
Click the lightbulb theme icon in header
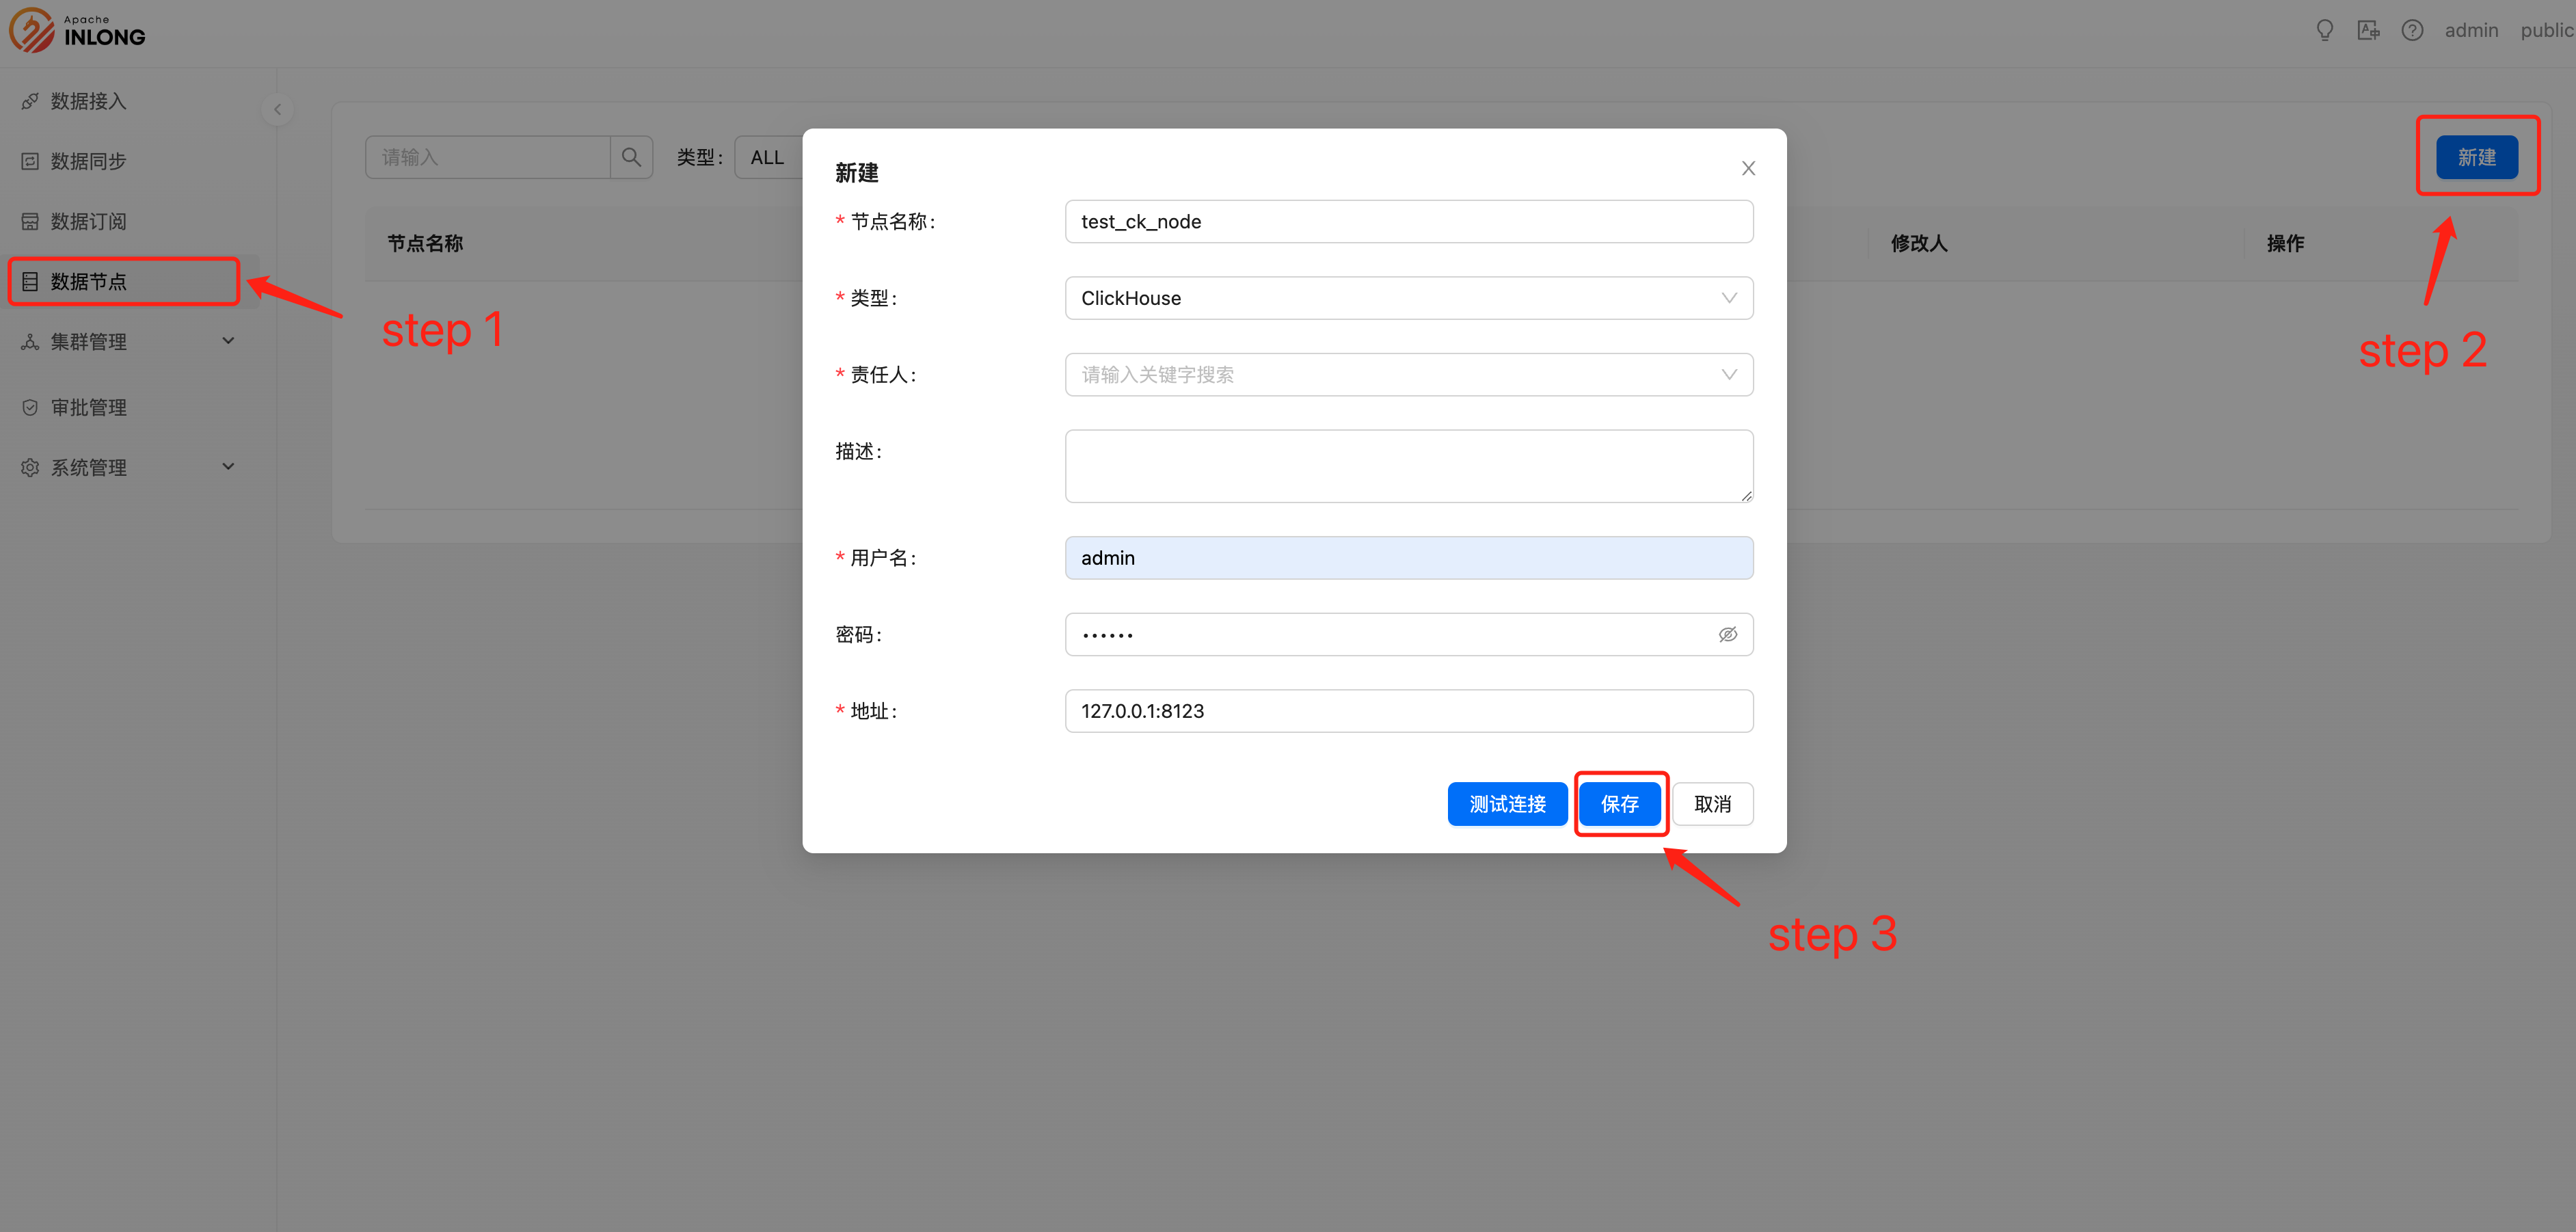point(2324,30)
